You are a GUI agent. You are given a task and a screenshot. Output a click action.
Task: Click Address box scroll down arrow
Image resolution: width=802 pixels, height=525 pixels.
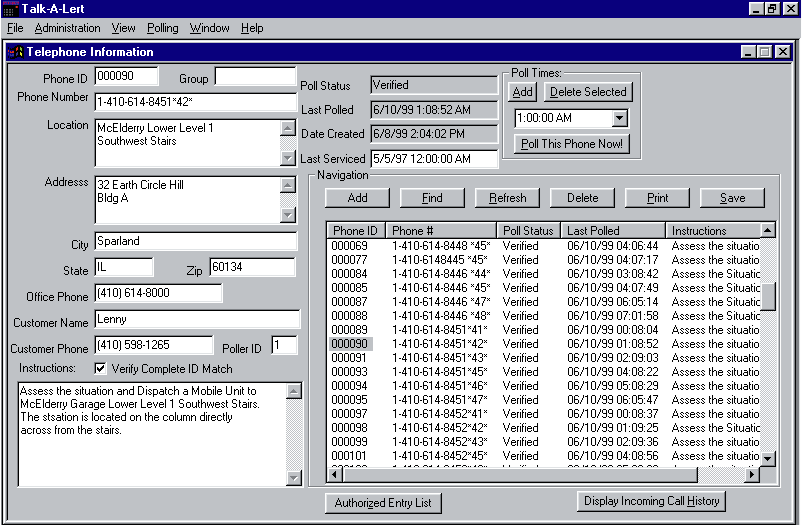[288, 215]
